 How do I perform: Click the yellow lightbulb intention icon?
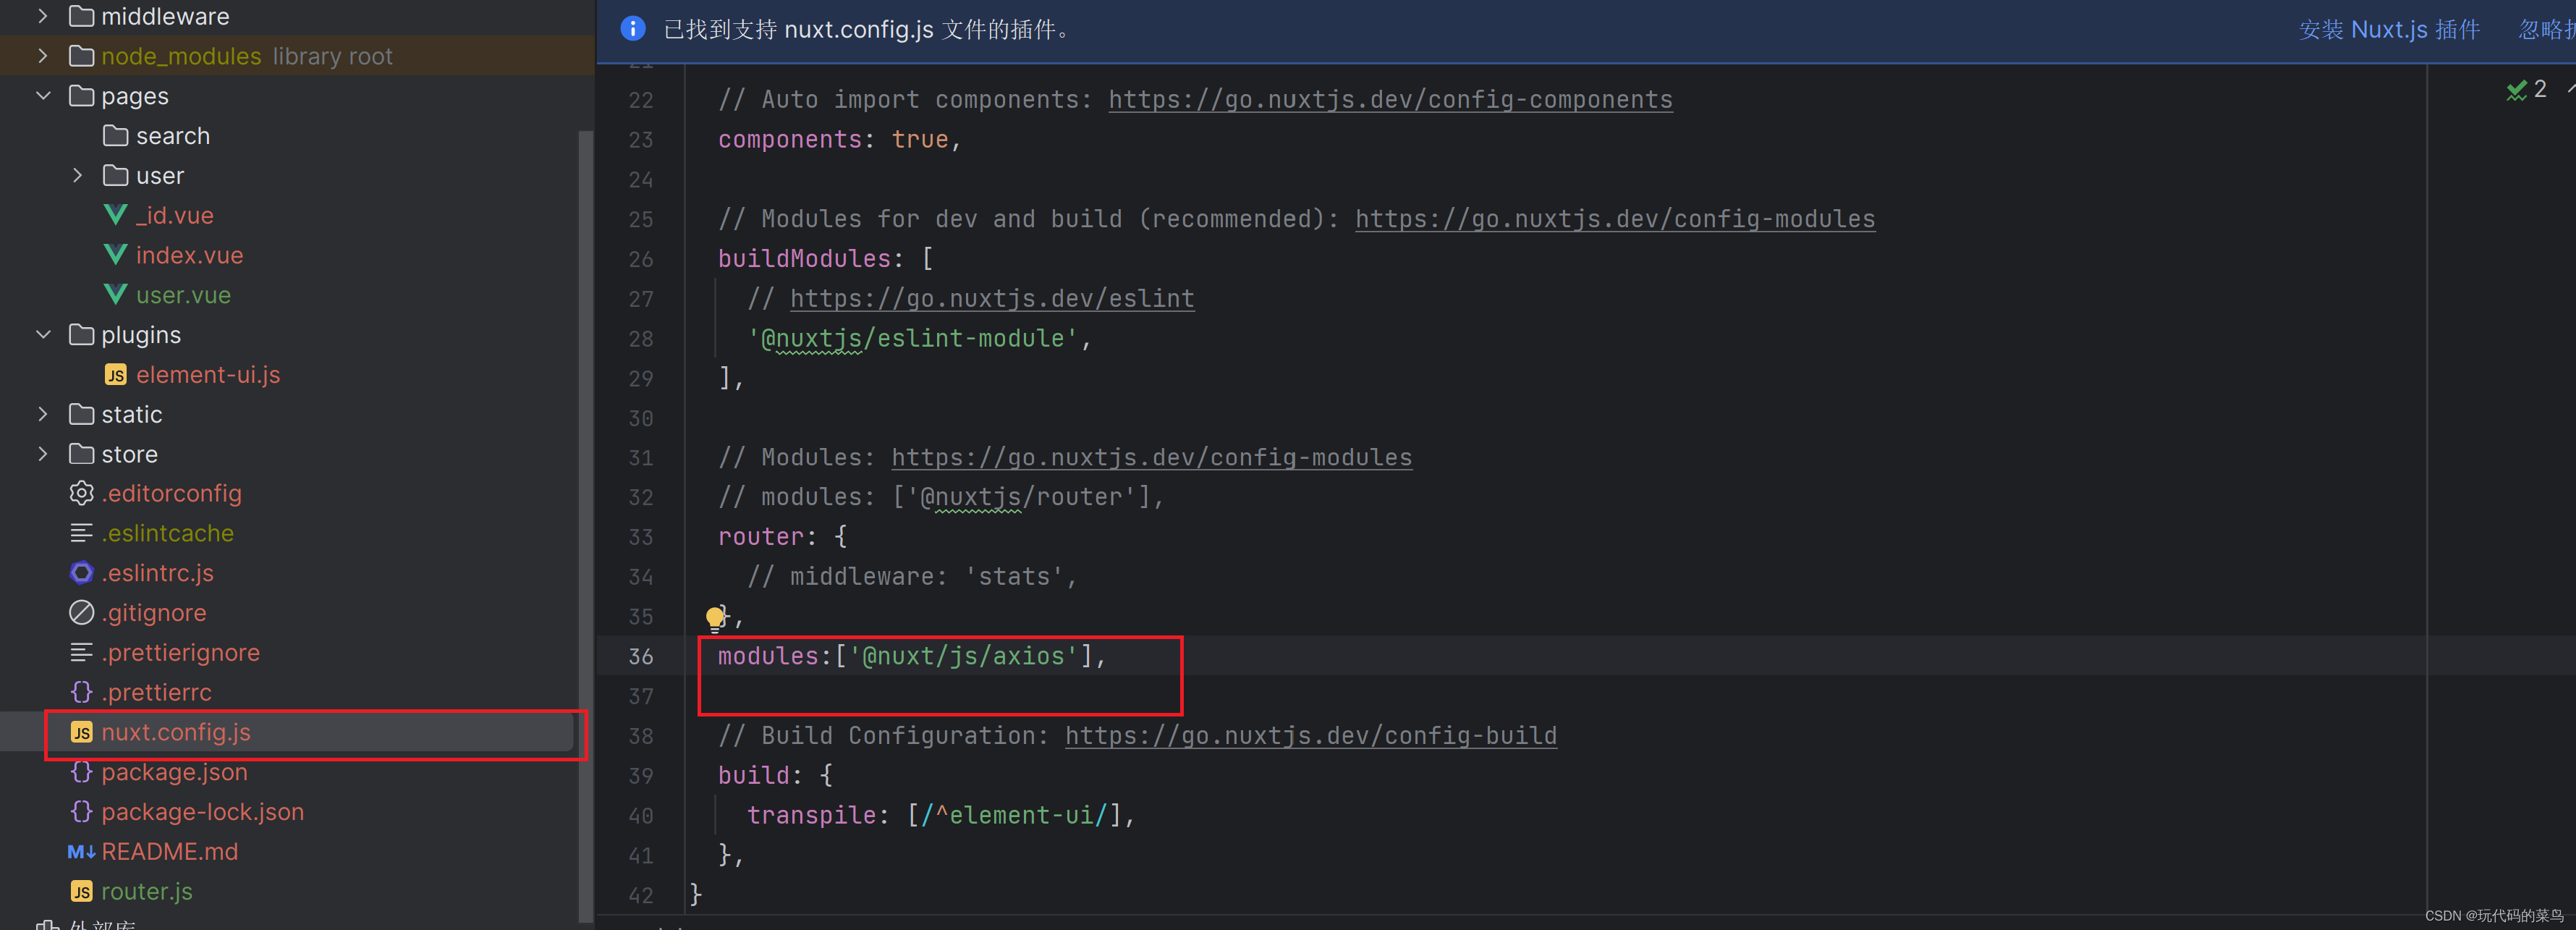[x=715, y=618]
